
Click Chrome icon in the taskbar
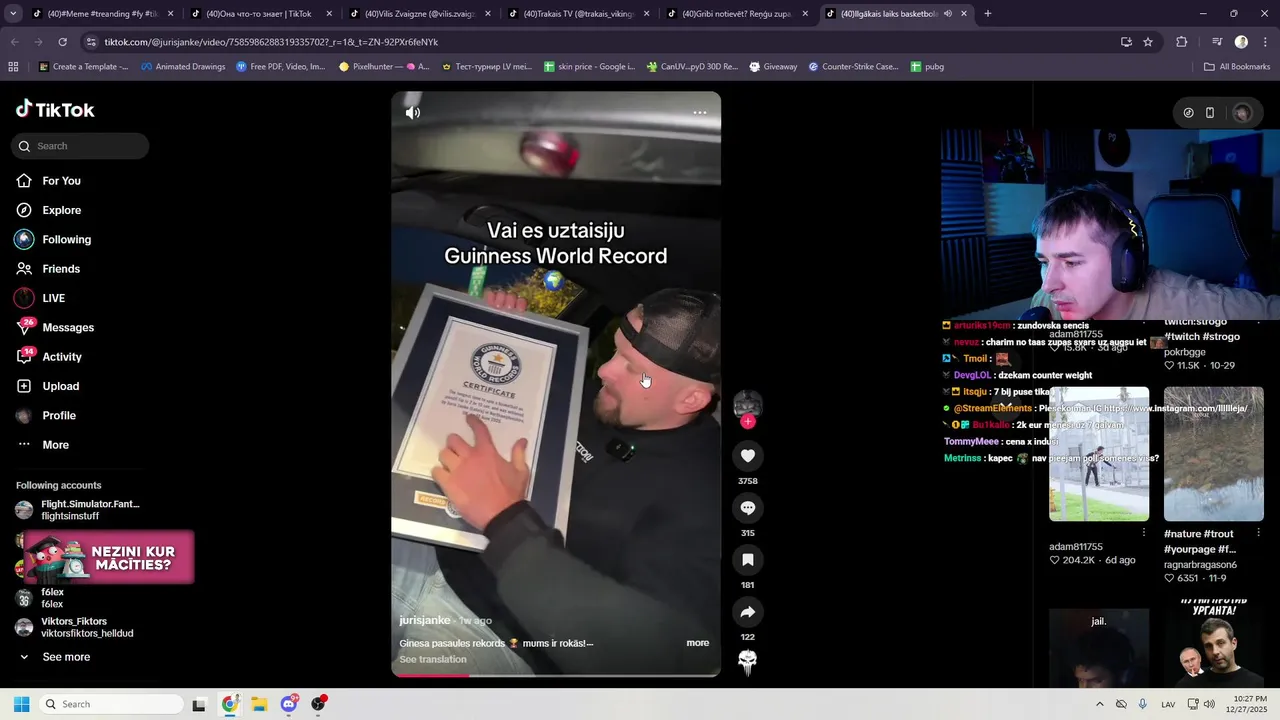[230, 704]
